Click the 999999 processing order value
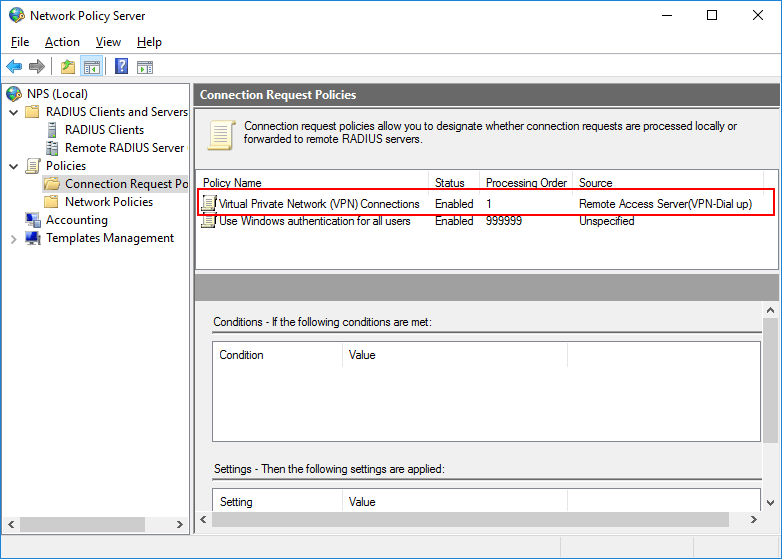 [504, 220]
